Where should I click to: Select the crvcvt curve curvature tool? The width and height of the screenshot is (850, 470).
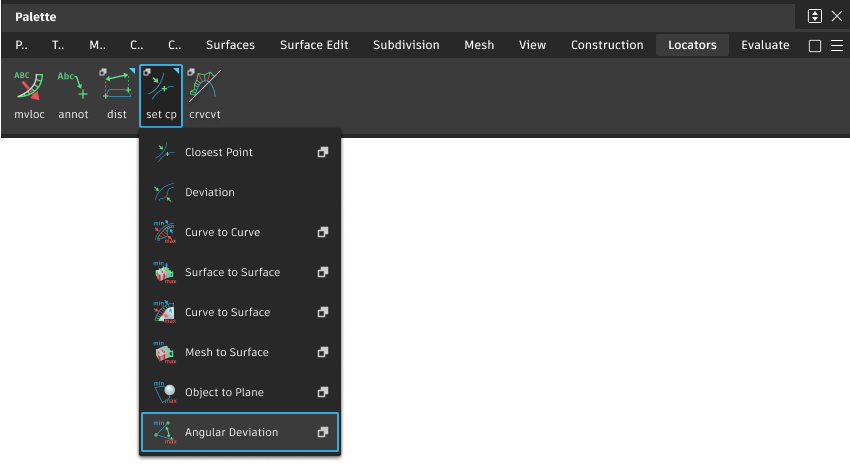point(205,88)
